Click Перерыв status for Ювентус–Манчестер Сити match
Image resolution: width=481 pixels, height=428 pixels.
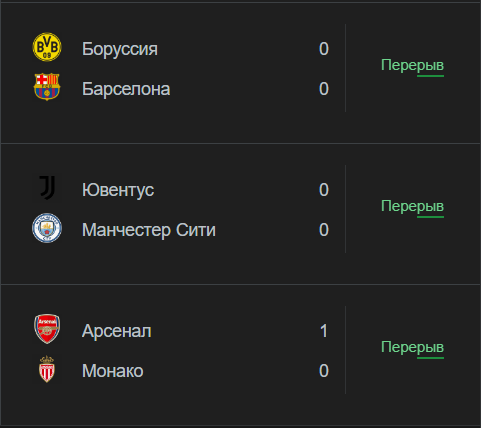[x=412, y=207]
